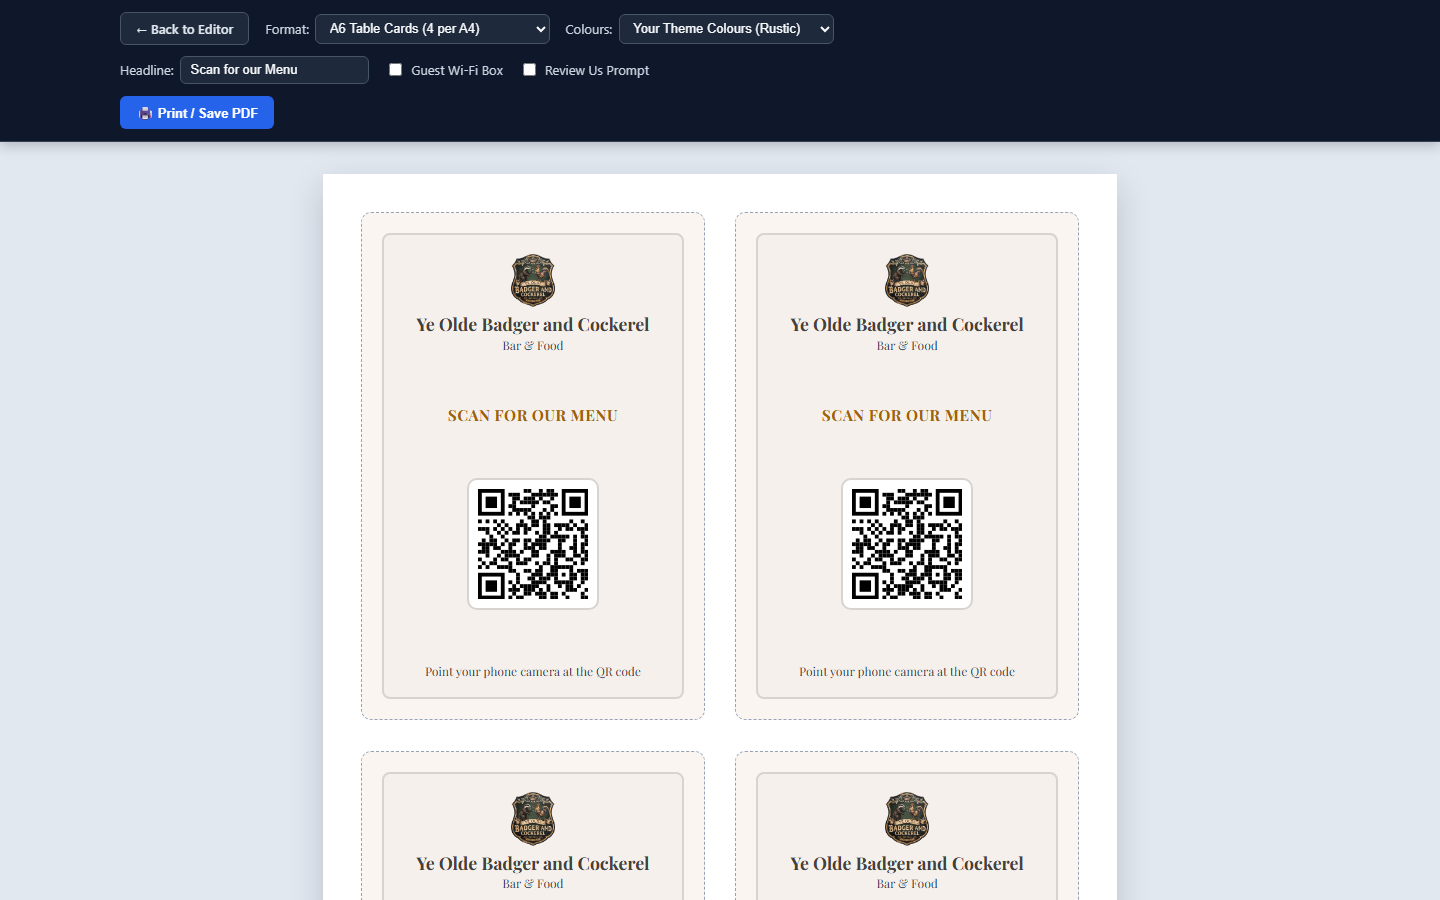The height and width of the screenshot is (900, 1440).
Task: Click the phone camera caption on the top-left card
Action: [x=533, y=672]
